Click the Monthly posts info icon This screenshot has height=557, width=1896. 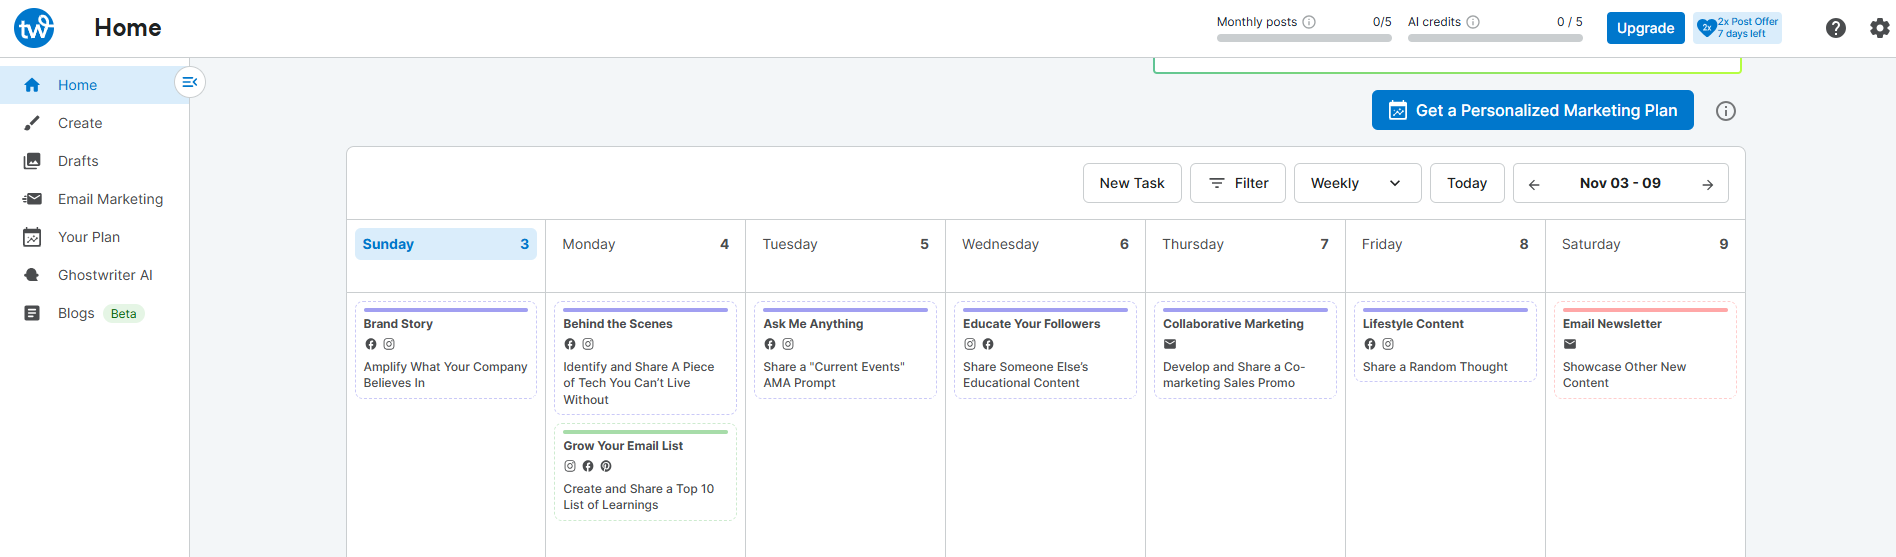point(1309,22)
